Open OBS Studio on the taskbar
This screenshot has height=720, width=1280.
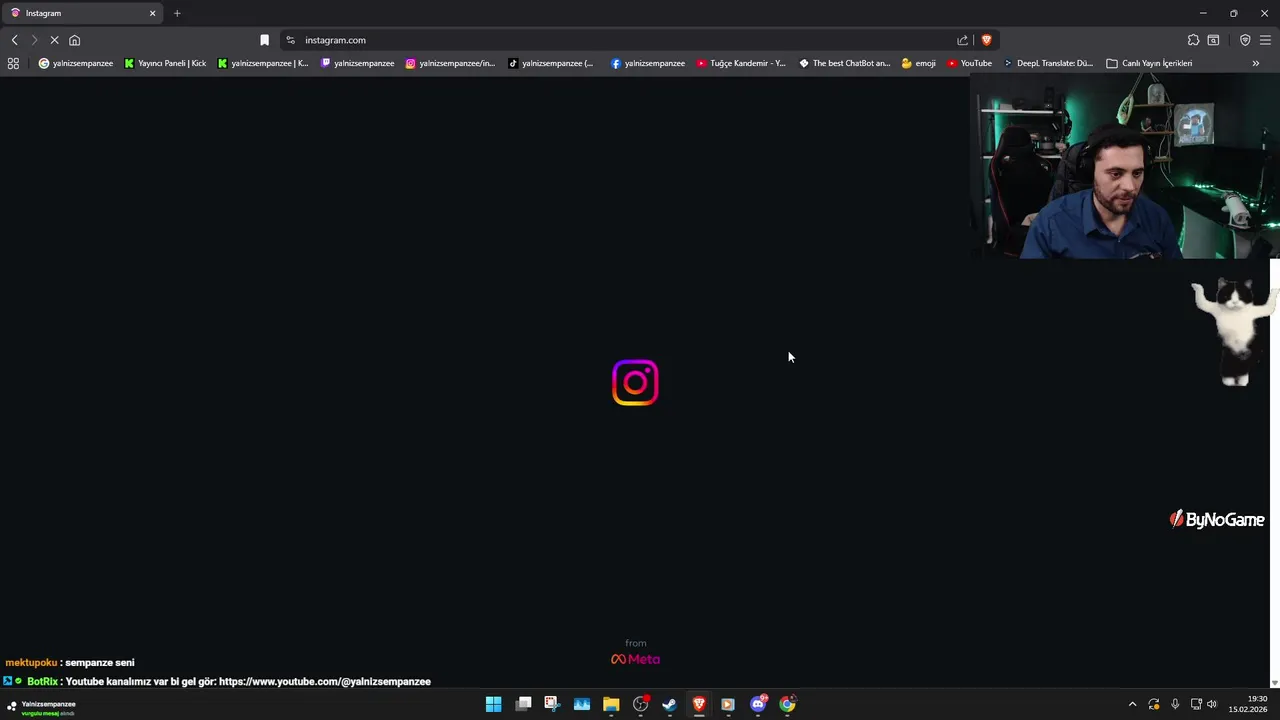(x=640, y=704)
